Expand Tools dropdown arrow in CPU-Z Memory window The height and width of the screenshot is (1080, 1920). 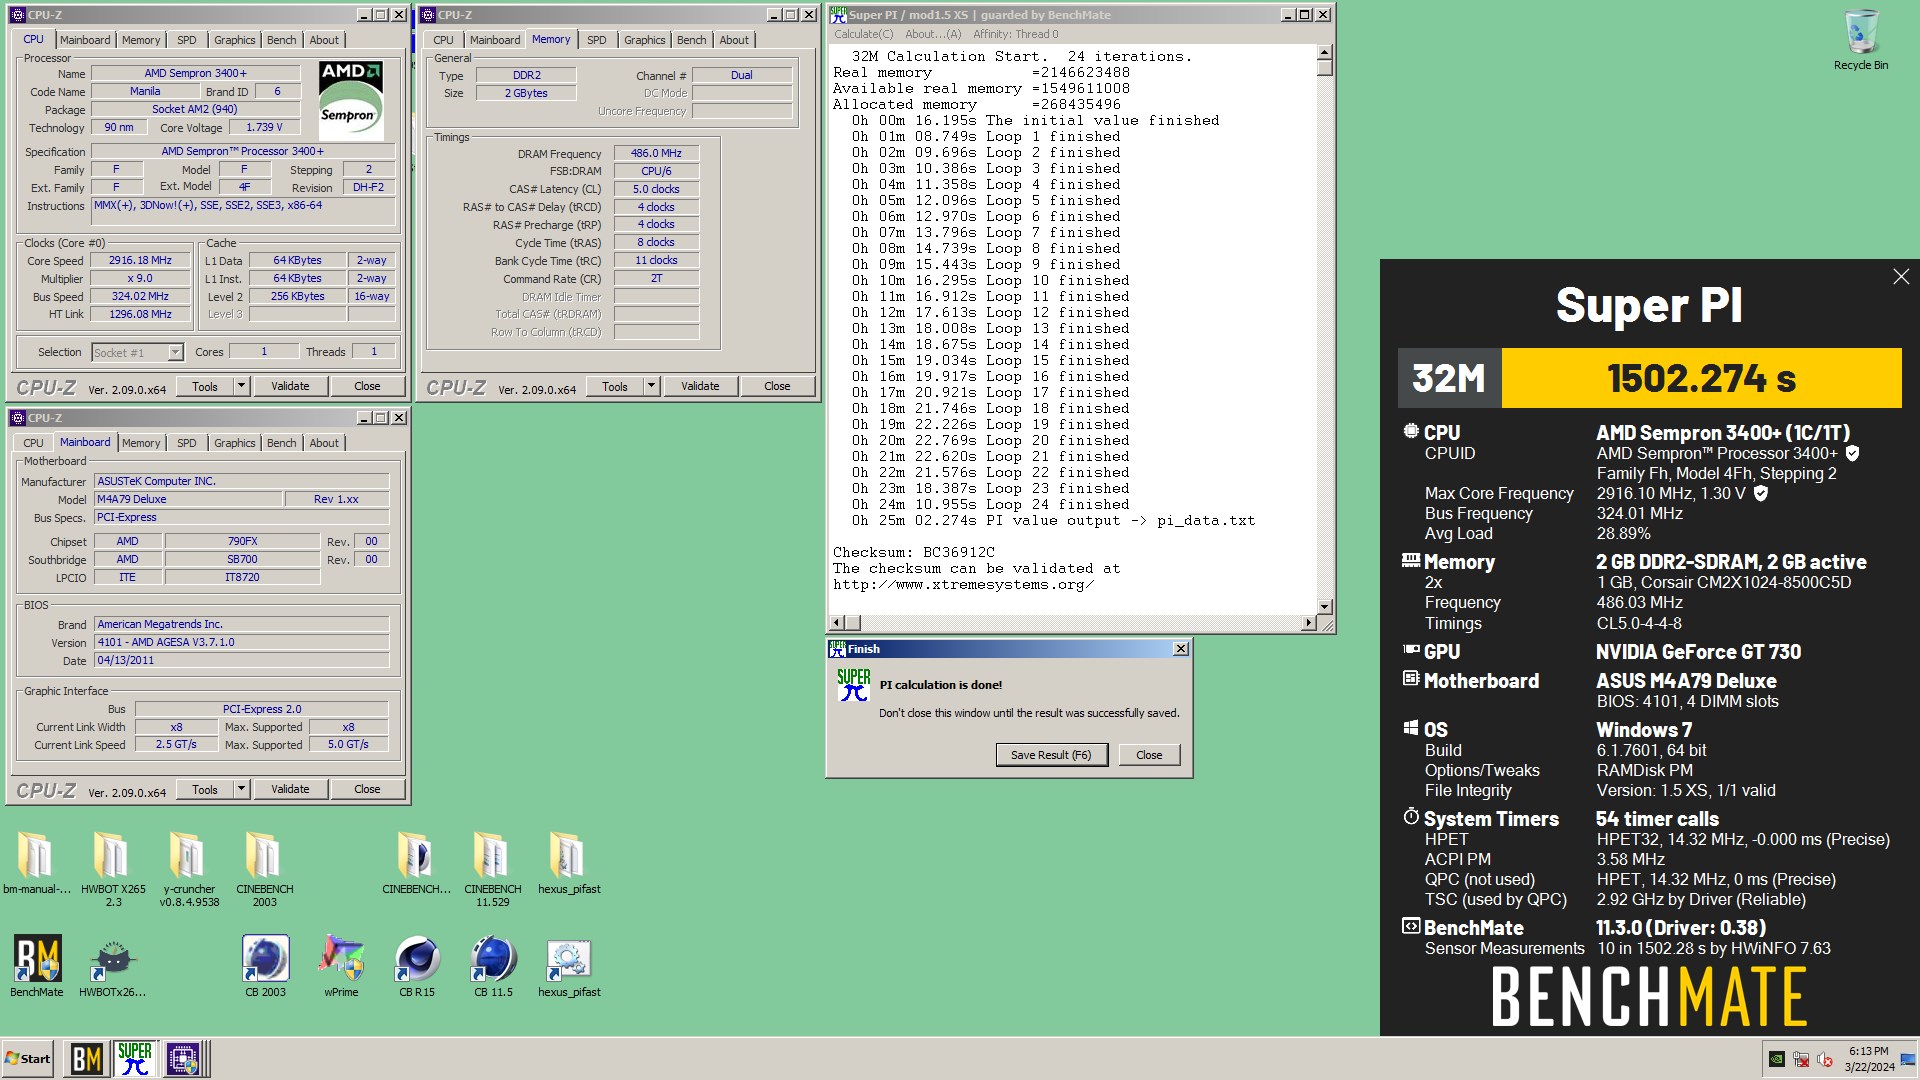click(x=651, y=386)
